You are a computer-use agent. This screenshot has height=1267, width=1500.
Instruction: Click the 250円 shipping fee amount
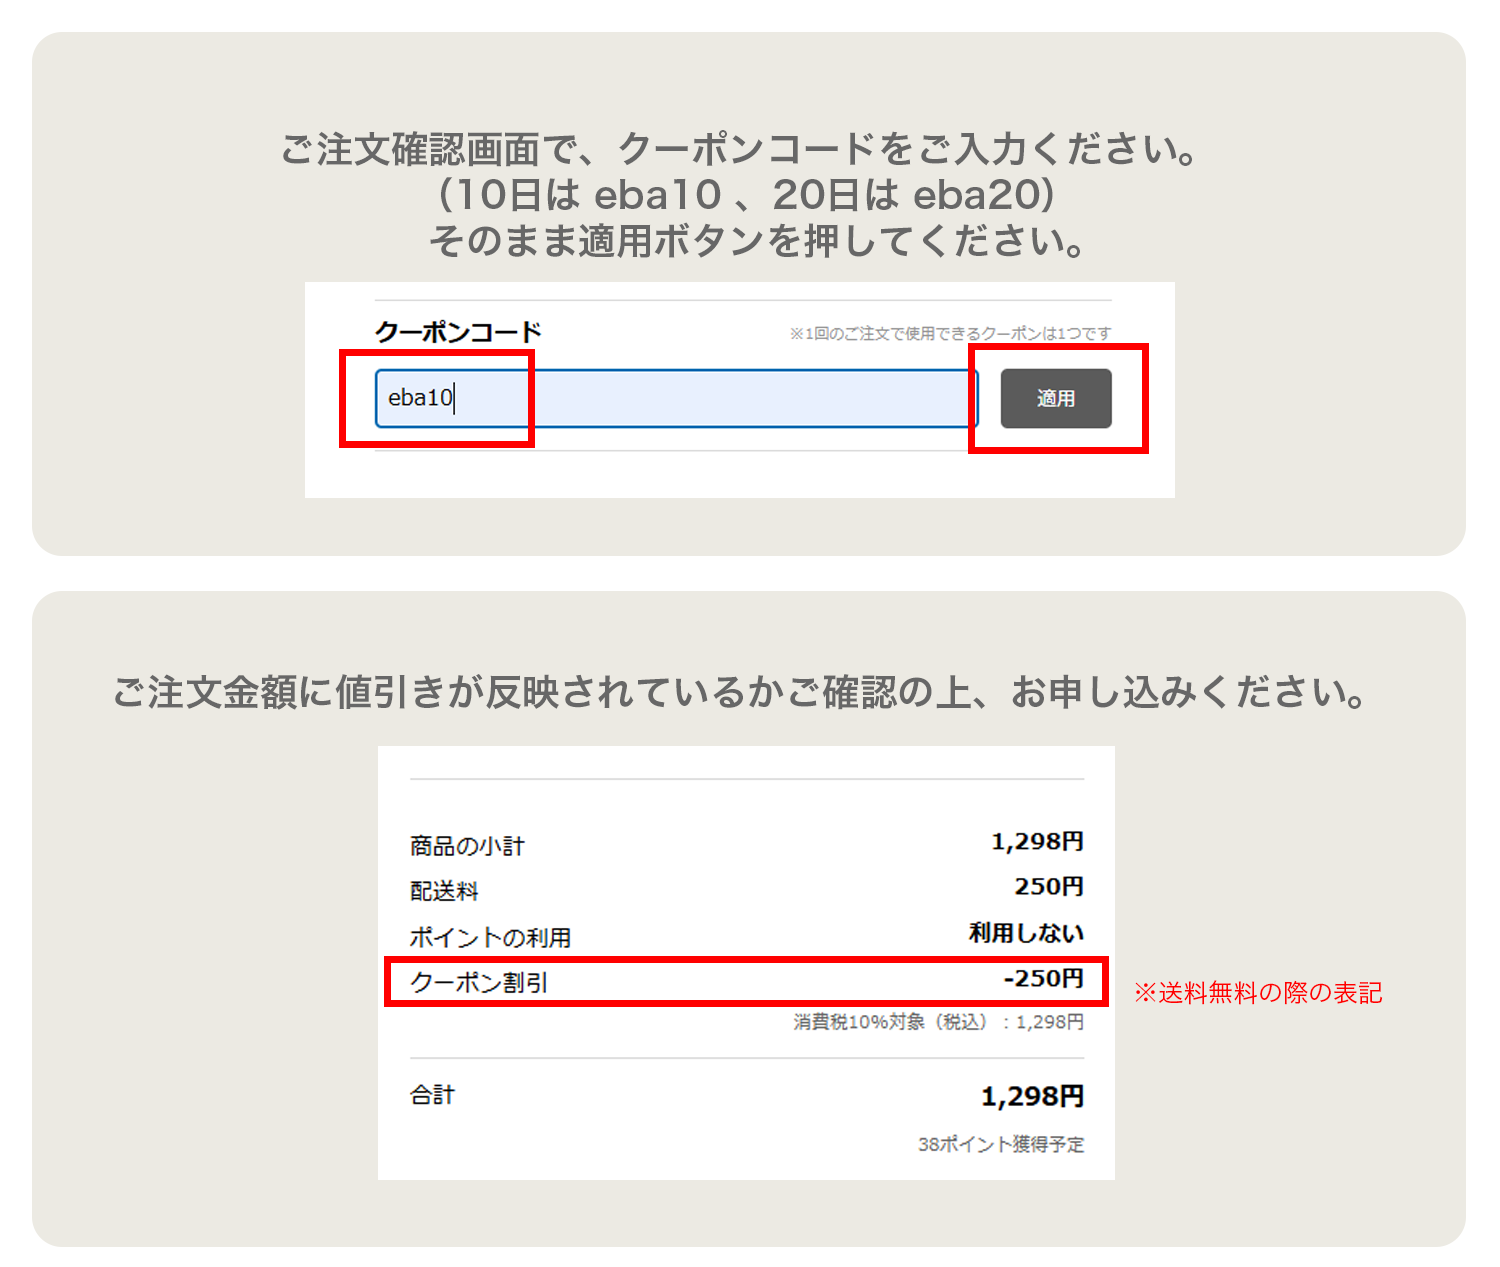(x=1049, y=887)
